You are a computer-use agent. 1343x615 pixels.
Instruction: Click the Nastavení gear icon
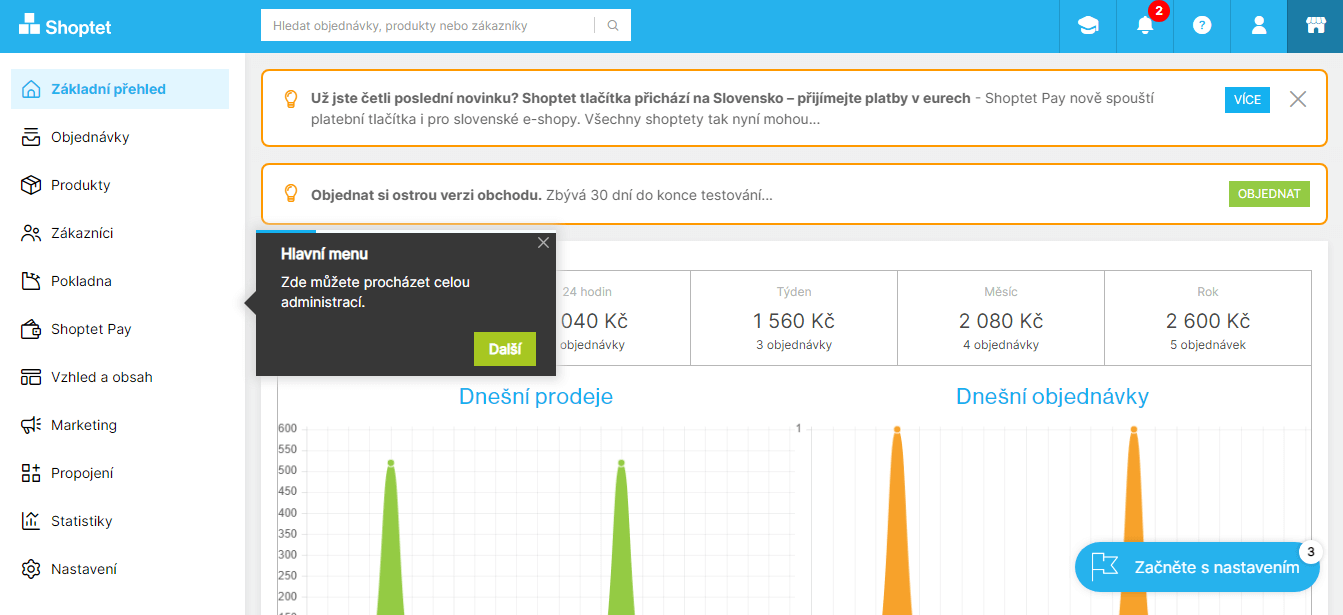click(31, 569)
